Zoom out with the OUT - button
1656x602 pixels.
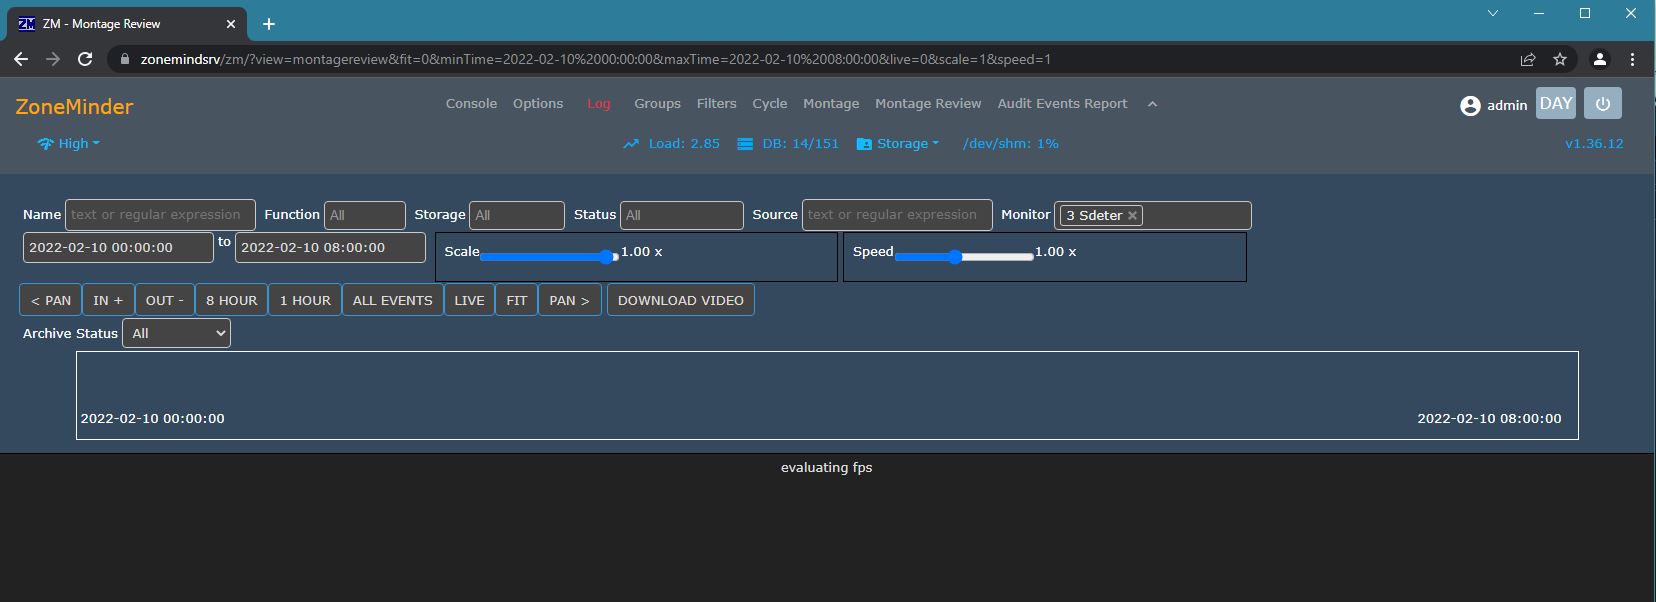[165, 300]
